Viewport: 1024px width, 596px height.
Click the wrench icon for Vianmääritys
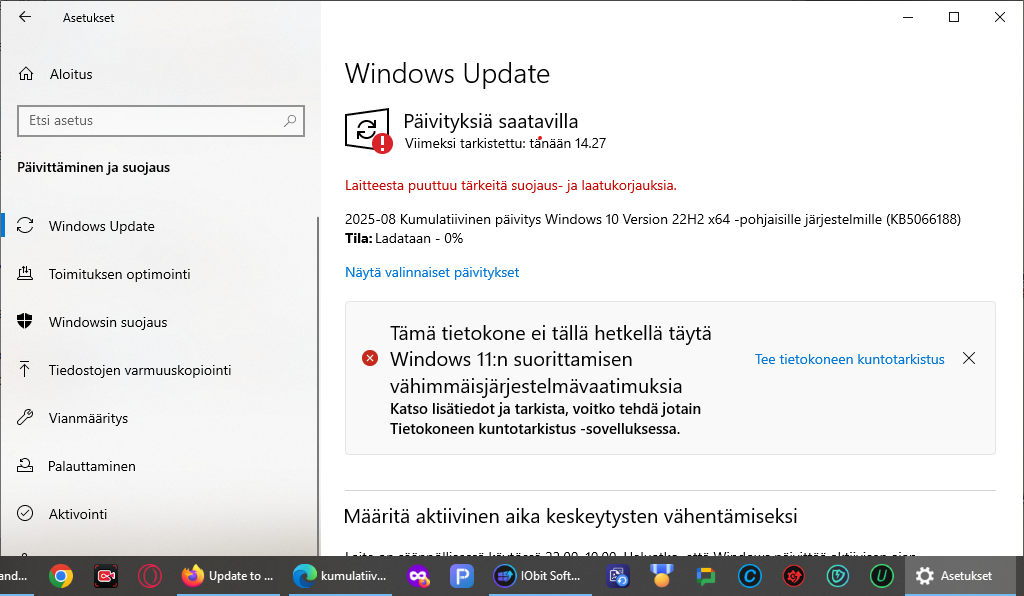[25, 417]
